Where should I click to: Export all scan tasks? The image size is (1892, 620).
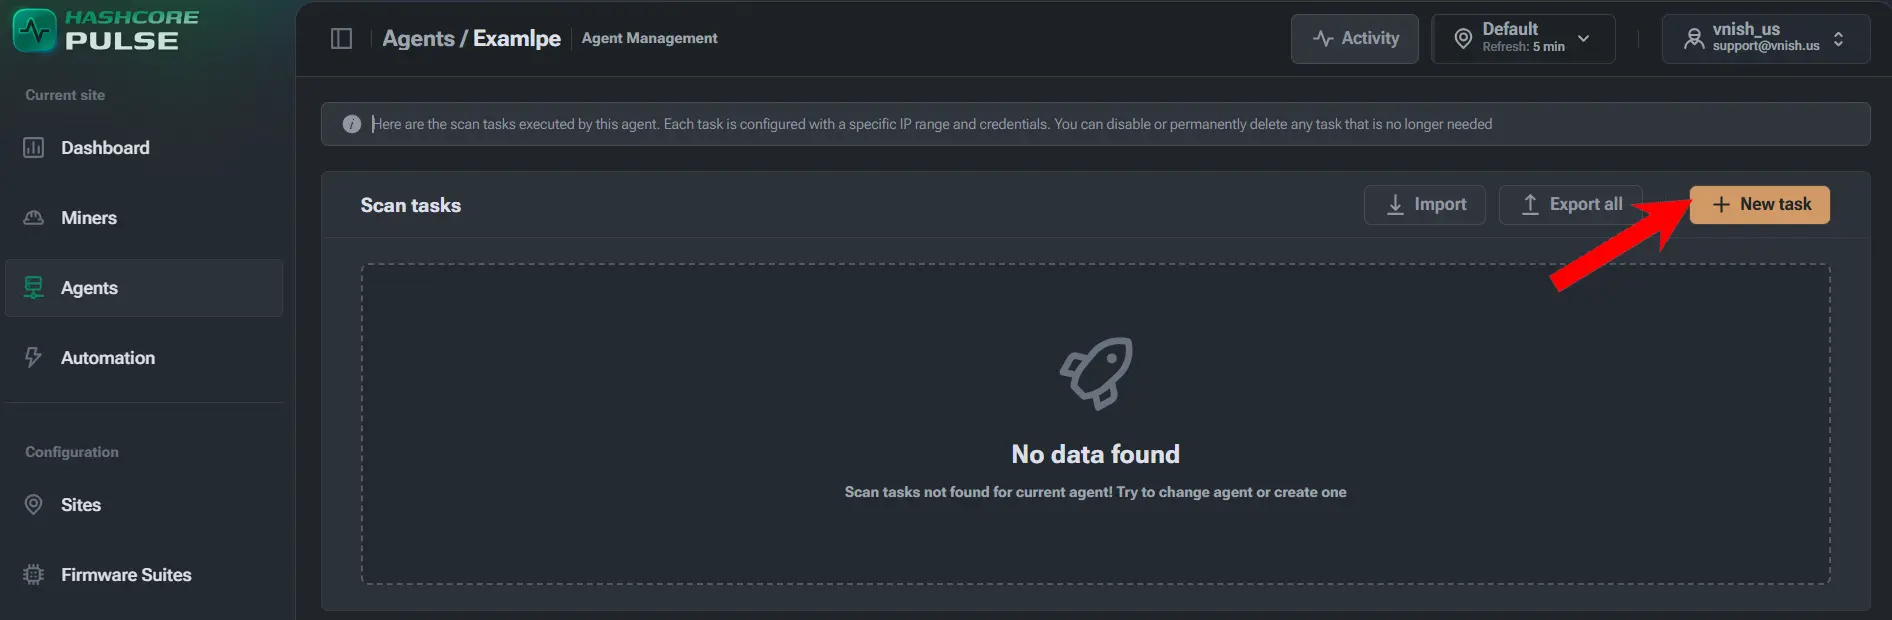(1571, 205)
